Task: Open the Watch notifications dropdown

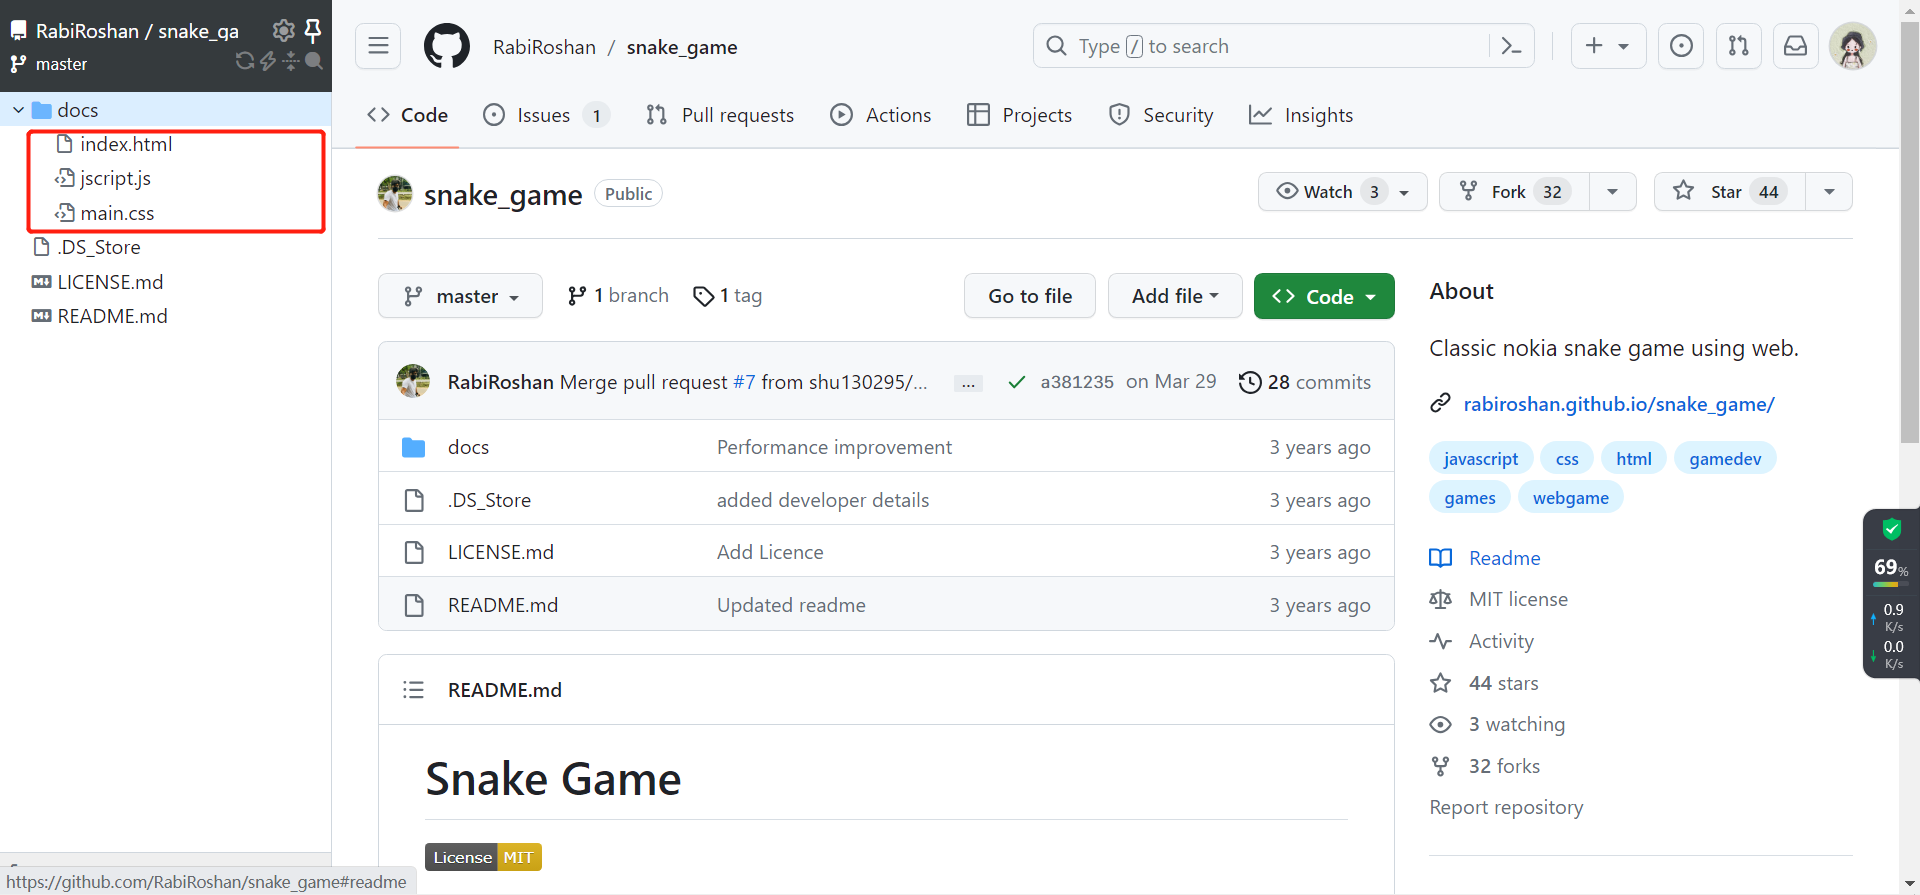Action: [1342, 192]
